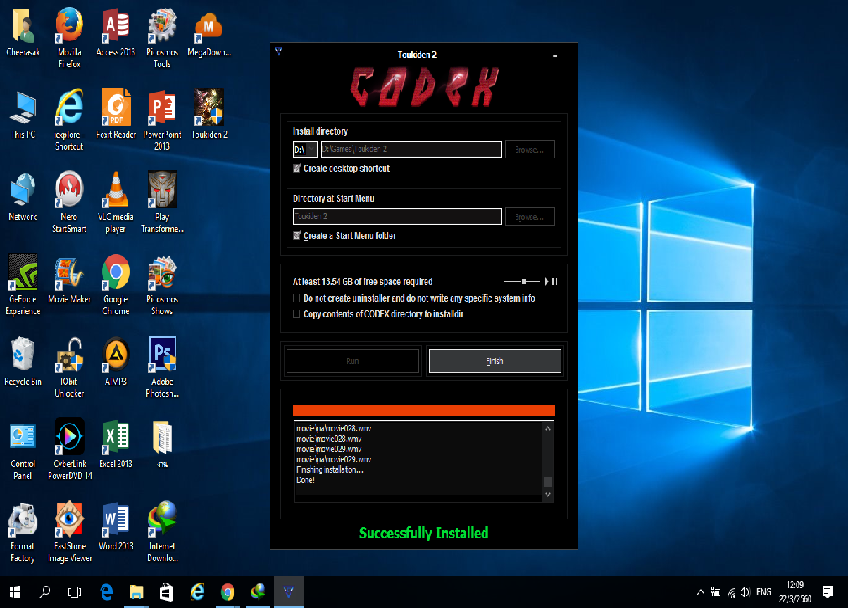848x609 pixels.
Task: Show hidden system tray icons chevron
Action: (x=700, y=592)
